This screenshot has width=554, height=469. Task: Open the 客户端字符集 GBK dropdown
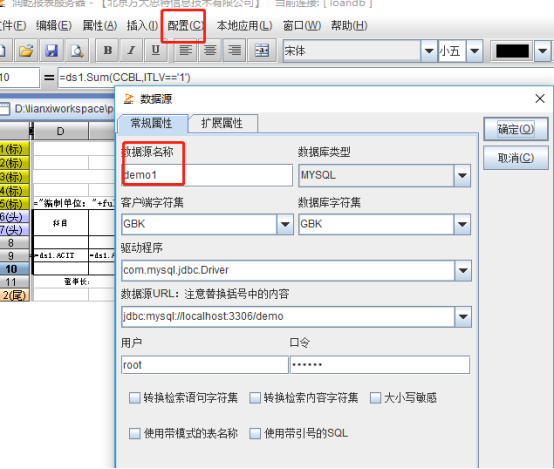point(285,224)
